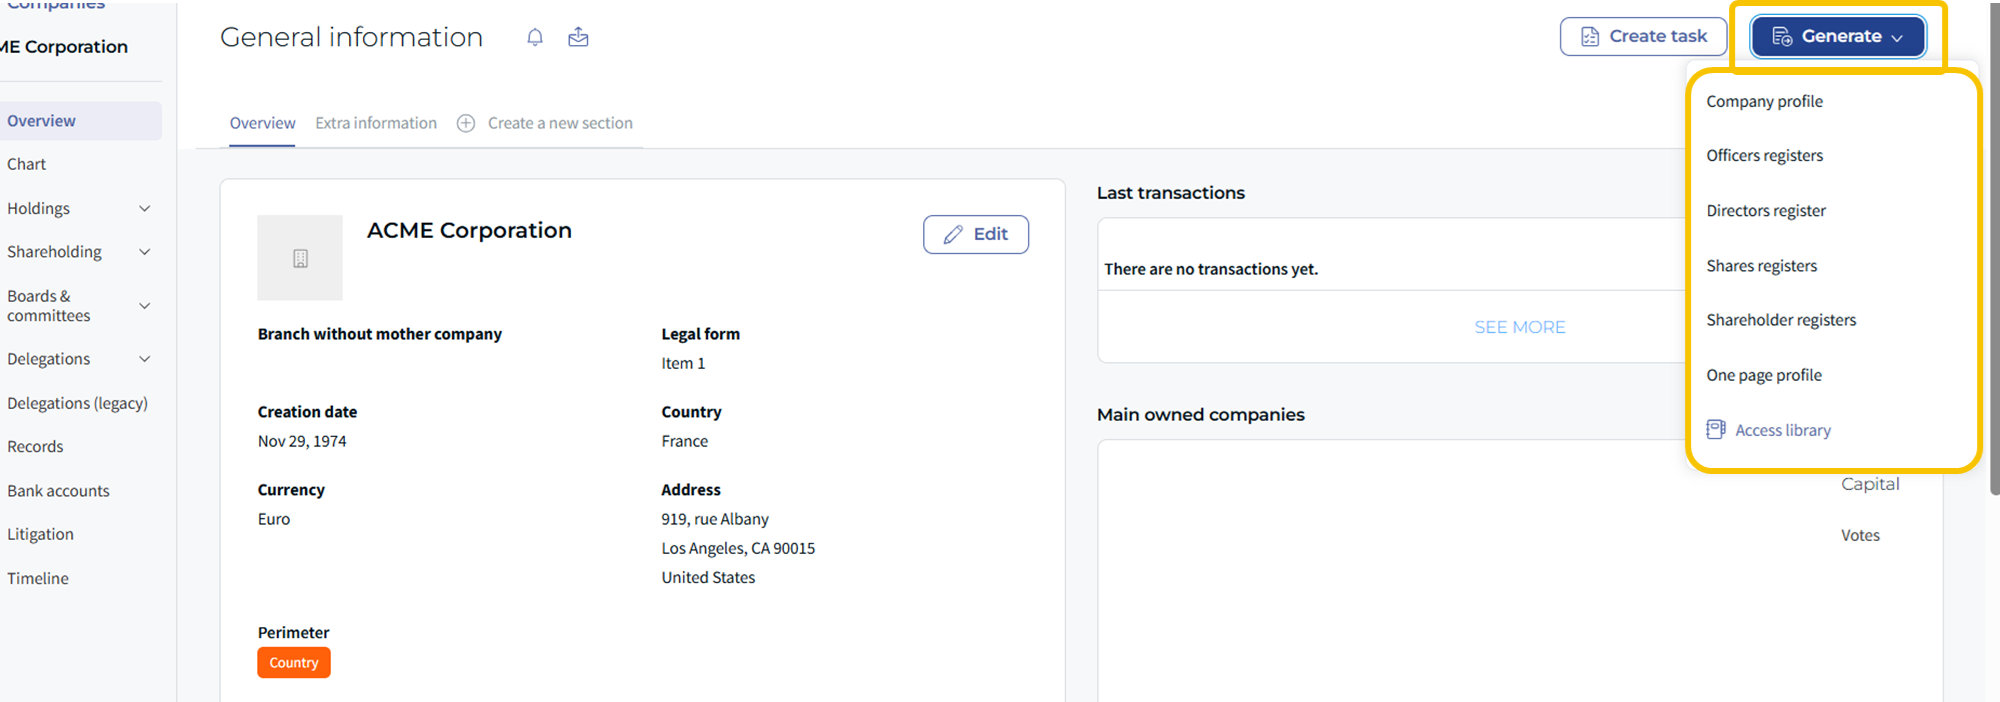Viewport: 2000px width, 702px height.
Task: Click the Item 1 legal form value
Action: (683, 363)
